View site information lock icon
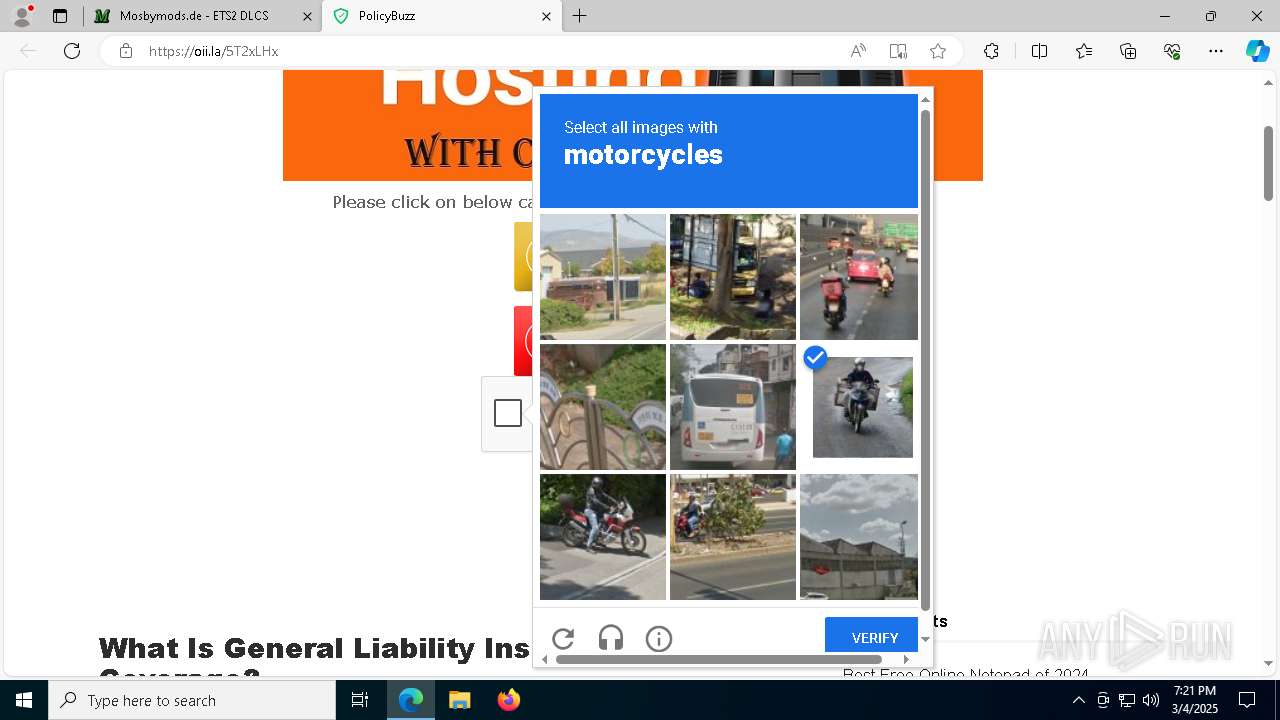This screenshot has width=1280, height=720. [x=126, y=51]
